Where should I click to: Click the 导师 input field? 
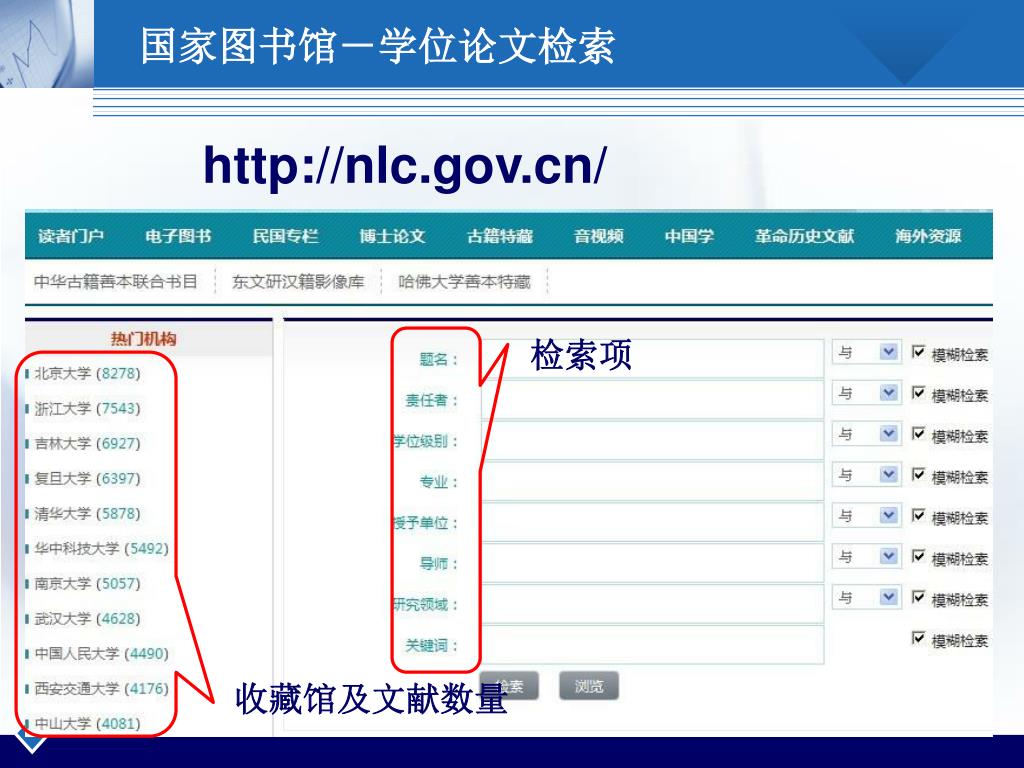[652, 563]
